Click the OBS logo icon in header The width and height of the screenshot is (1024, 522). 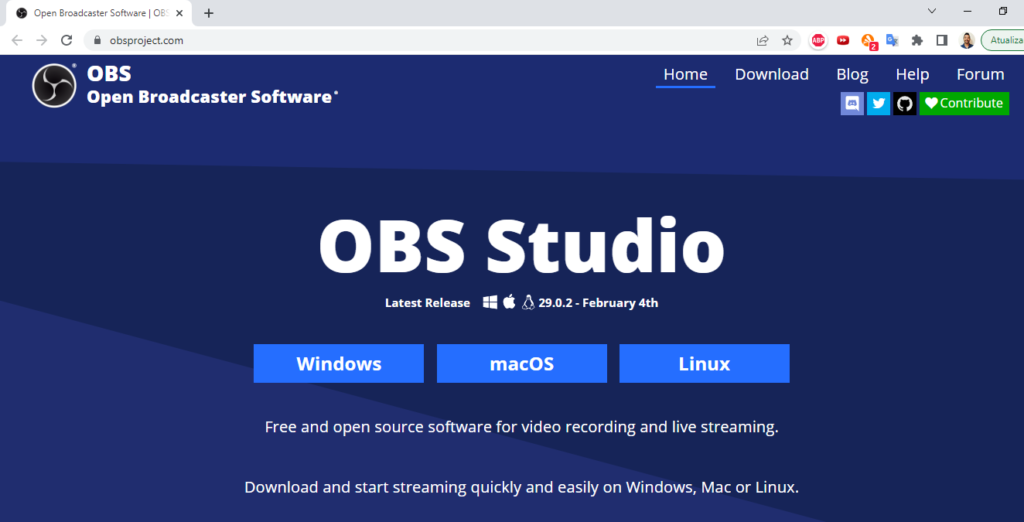(54, 86)
